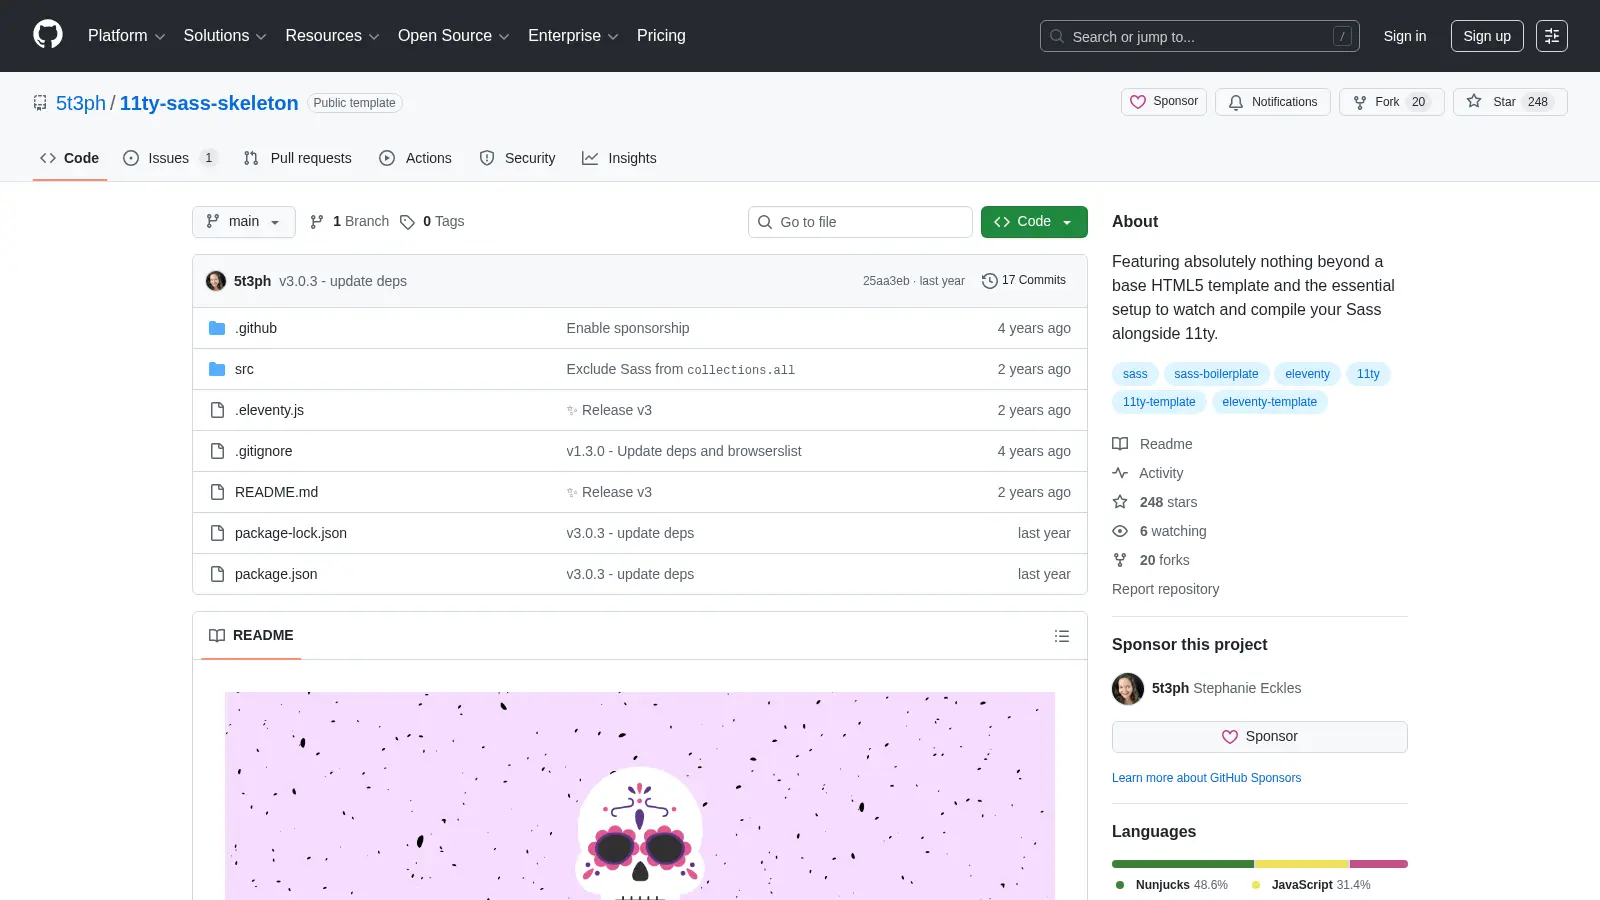Click the Report repository link

coord(1165,589)
